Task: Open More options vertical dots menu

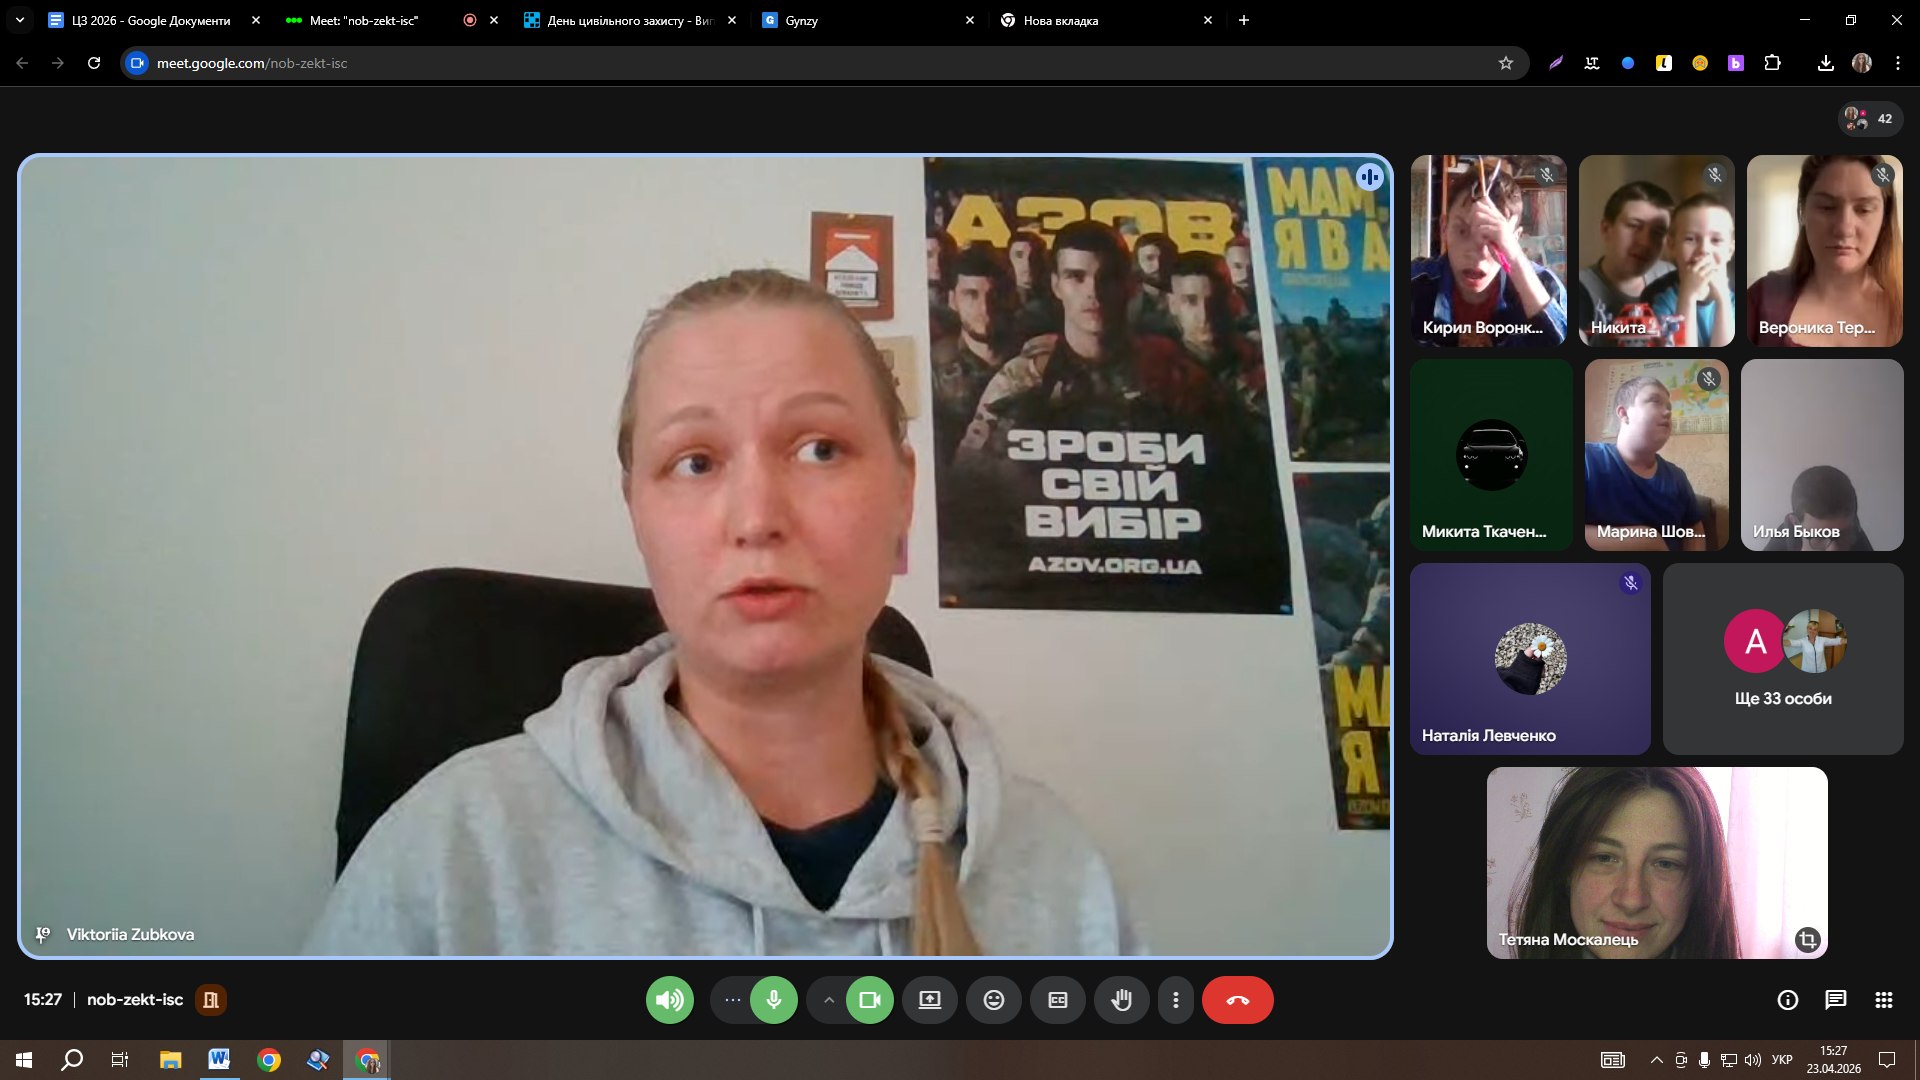Action: pos(1175,1000)
